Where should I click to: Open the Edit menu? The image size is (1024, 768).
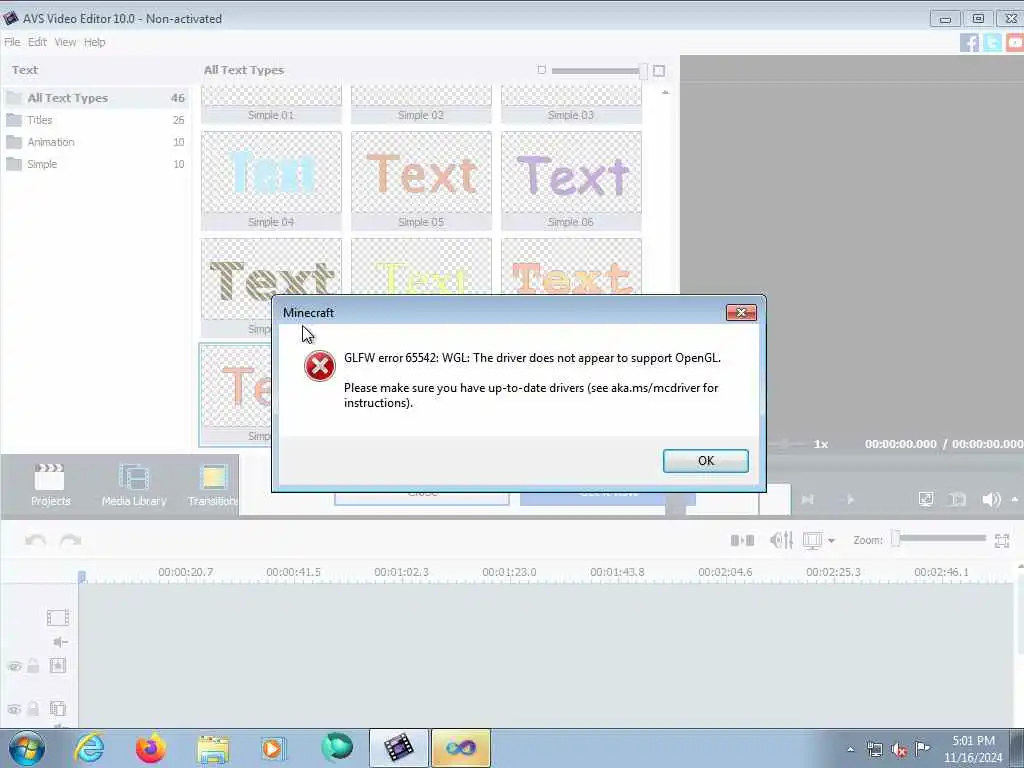tap(37, 42)
